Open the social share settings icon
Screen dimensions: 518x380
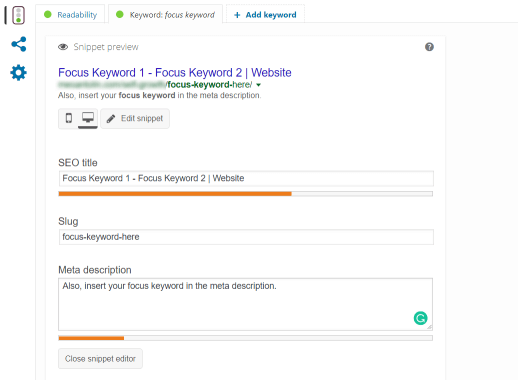(x=19, y=44)
